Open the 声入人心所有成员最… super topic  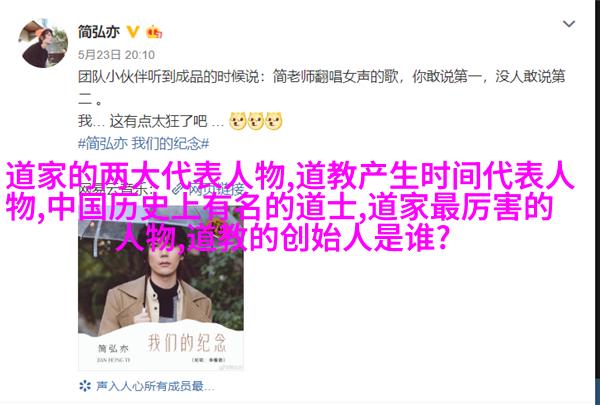[155, 386]
